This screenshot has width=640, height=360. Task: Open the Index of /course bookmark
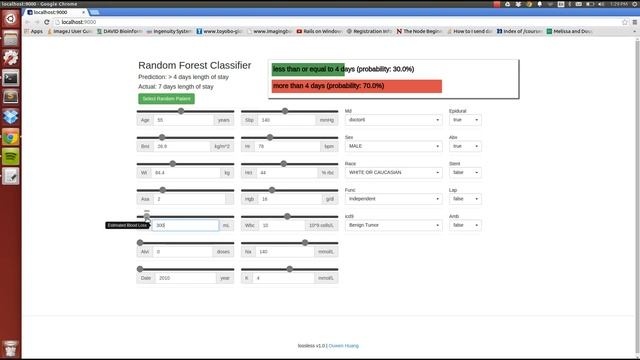coord(519,31)
